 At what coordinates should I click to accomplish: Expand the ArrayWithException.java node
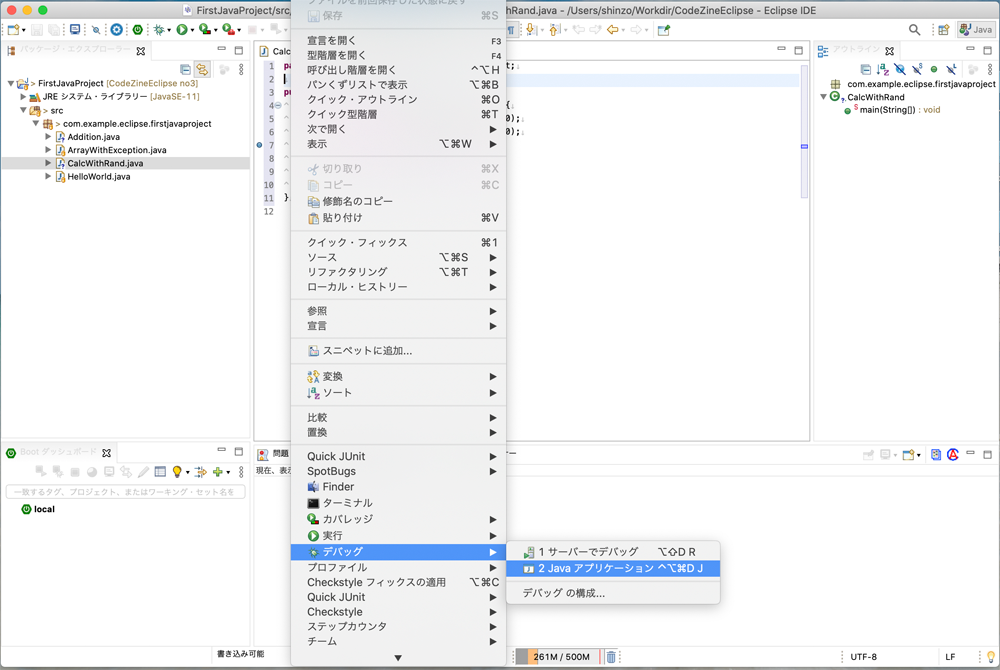click(48, 150)
